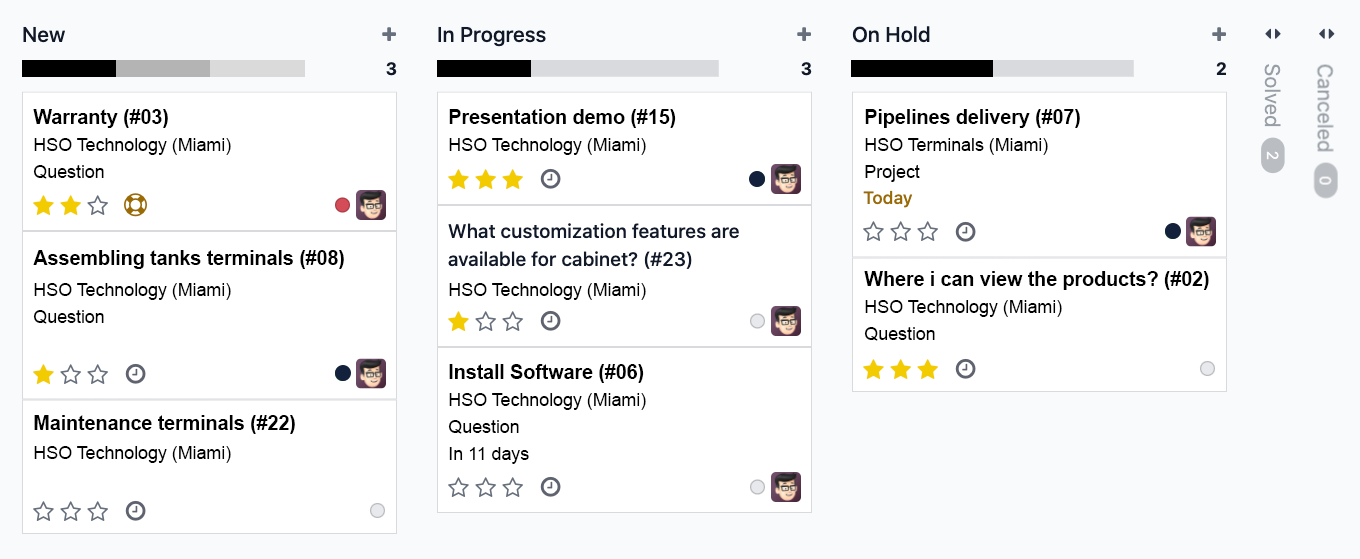The height and width of the screenshot is (559, 1360).
Task: Set first priority star on Pipelines delivery card
Action: (x=874, y=232)
